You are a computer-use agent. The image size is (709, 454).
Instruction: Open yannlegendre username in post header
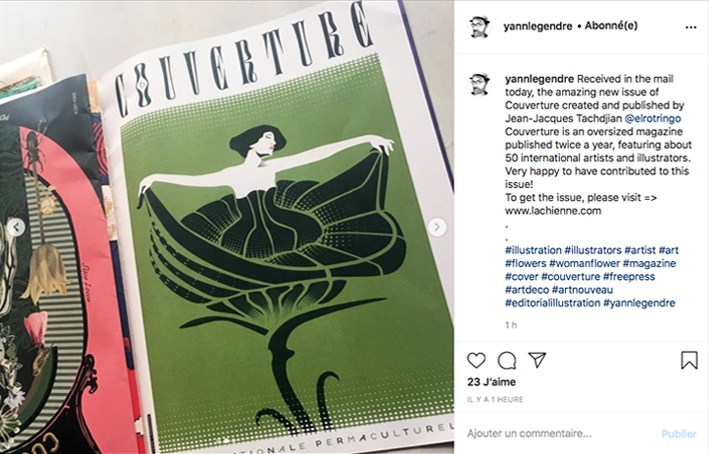pyautogui.click(x=538, y=26)
